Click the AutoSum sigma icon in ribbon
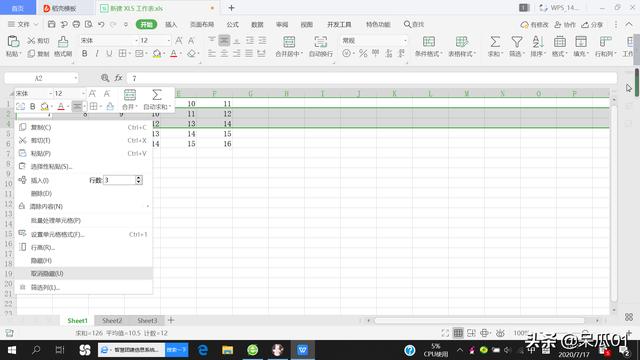This screenshot has height=360, width=640. pyautogui.click(x=495, y=42)
